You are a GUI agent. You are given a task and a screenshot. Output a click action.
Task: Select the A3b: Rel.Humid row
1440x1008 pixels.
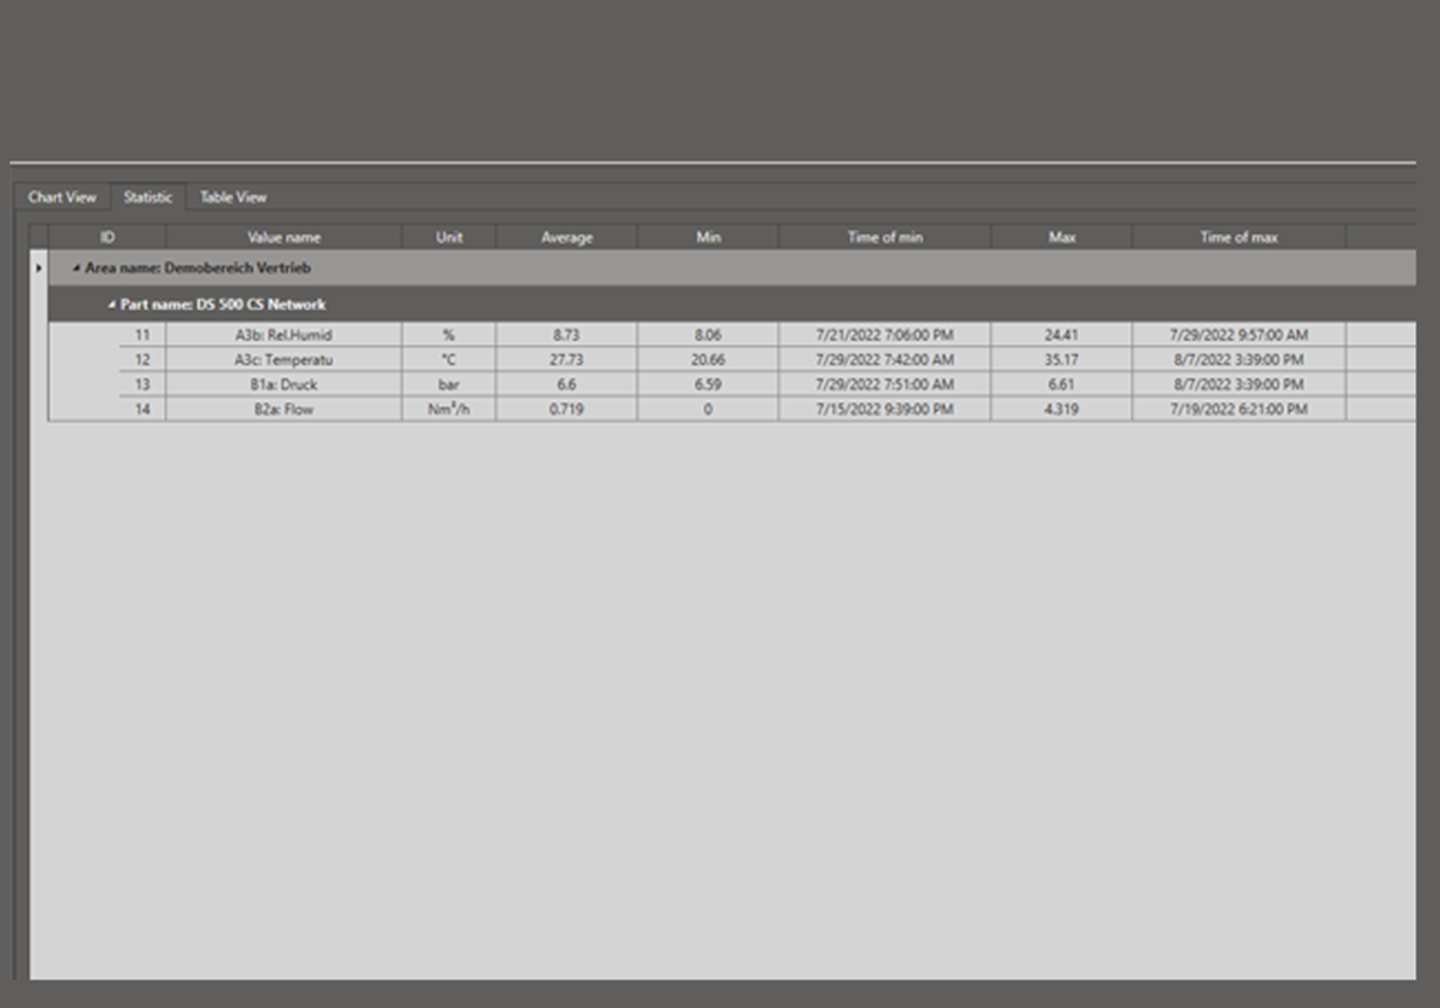[x=284, y=335]
